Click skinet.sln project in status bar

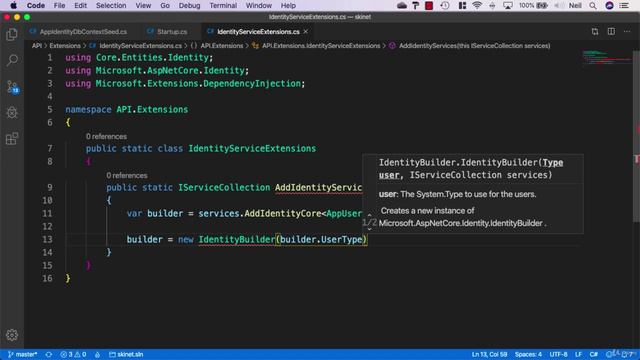point(126,354)
